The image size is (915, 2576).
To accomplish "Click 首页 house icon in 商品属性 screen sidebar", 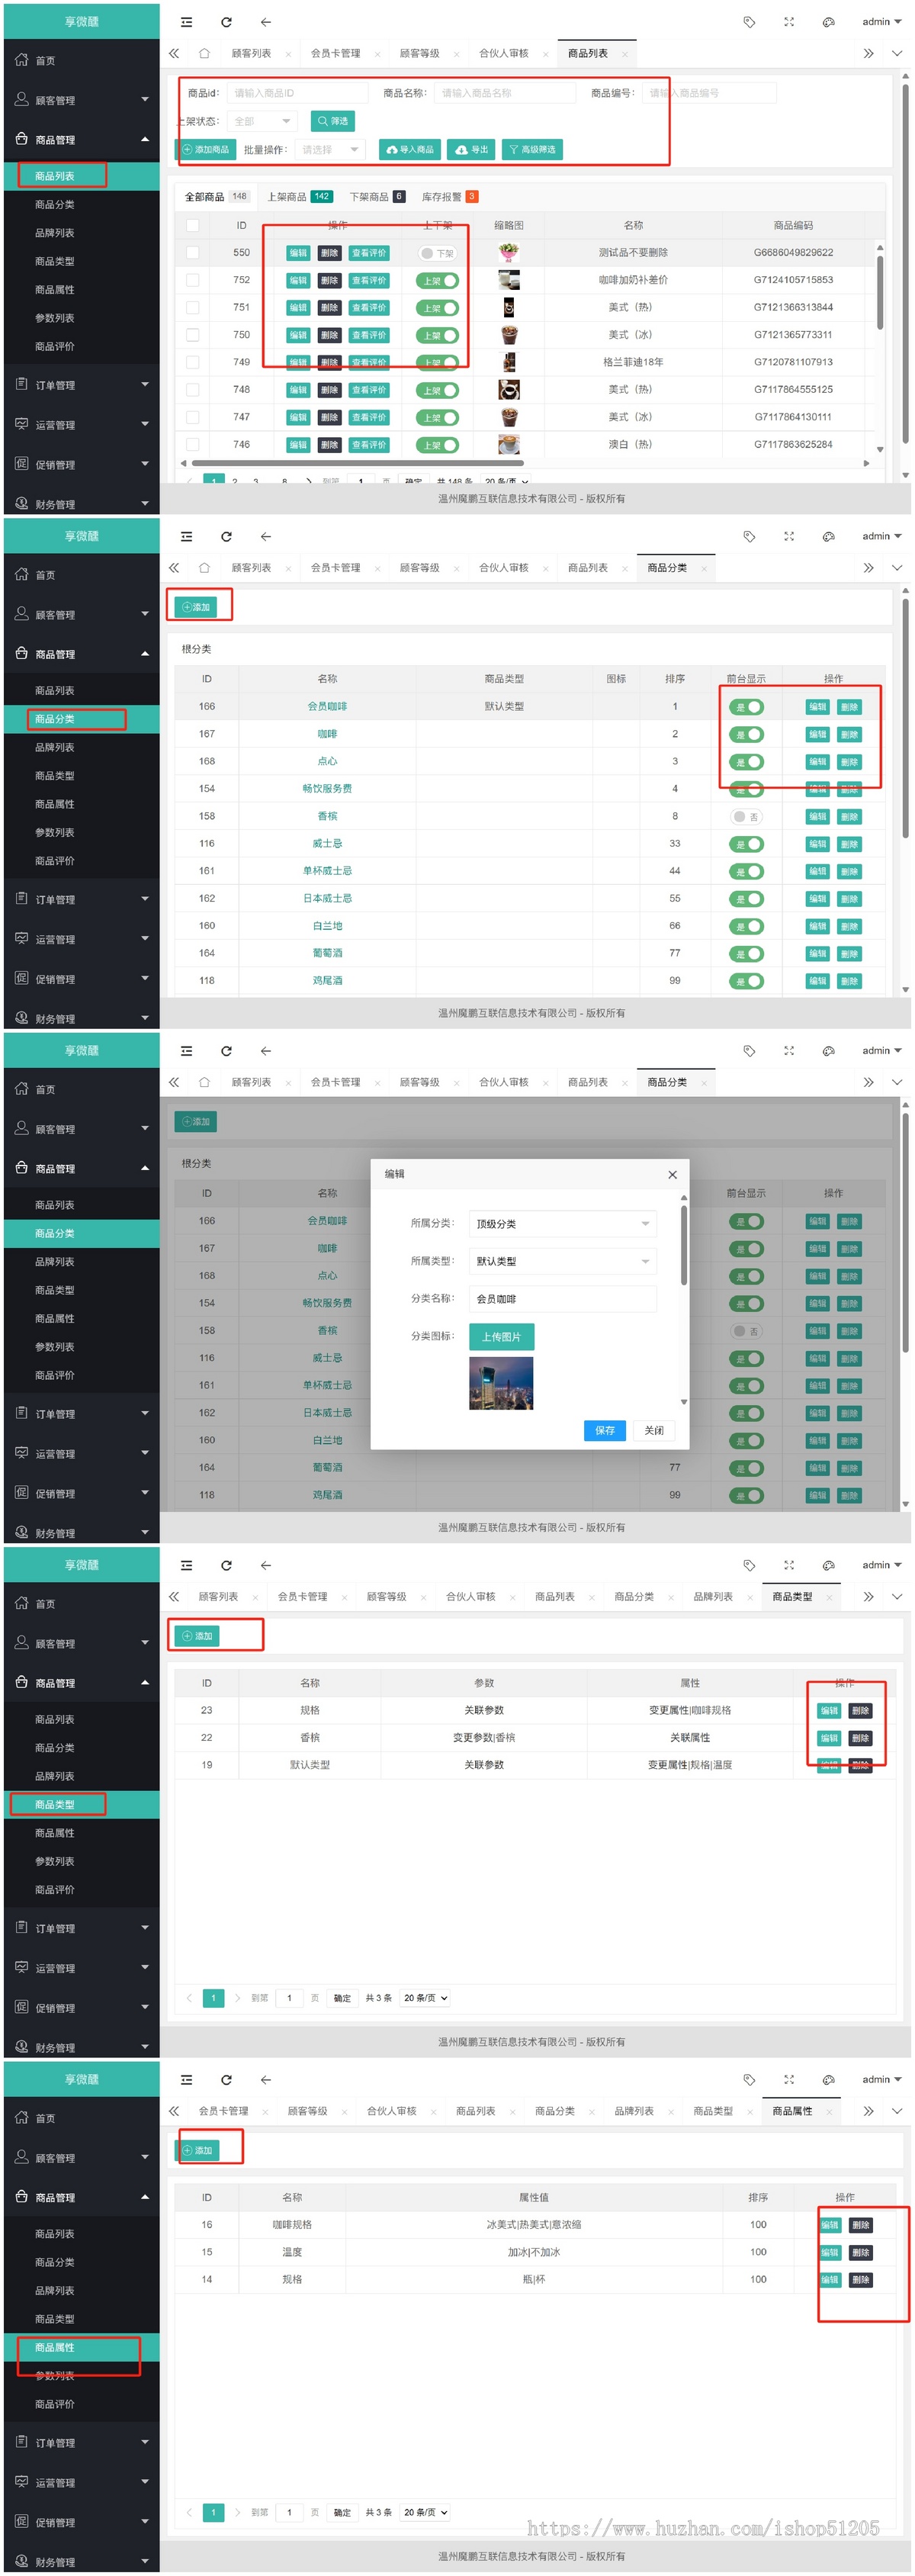I will point(22,2118).
